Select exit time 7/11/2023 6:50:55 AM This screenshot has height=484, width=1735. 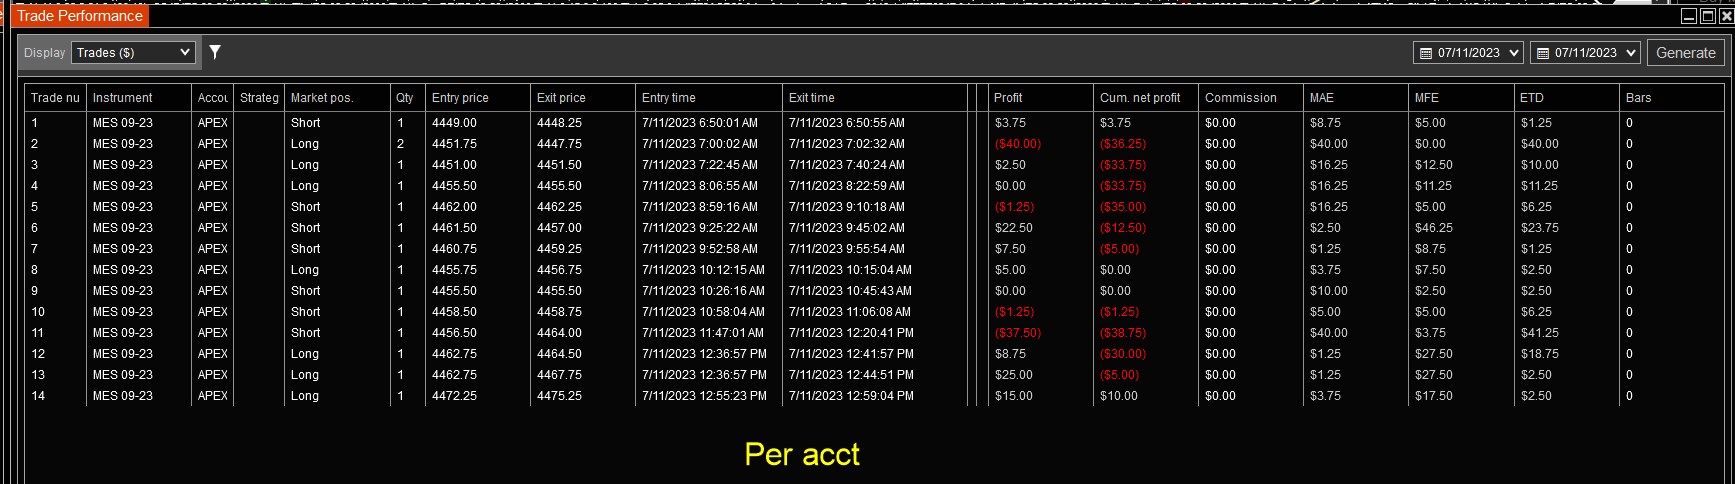847,123
